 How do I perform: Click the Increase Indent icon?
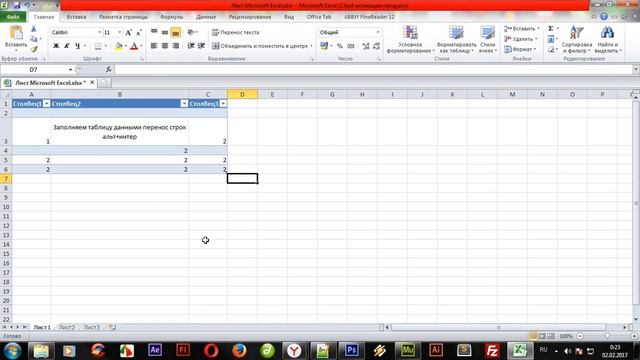point(201,46)
